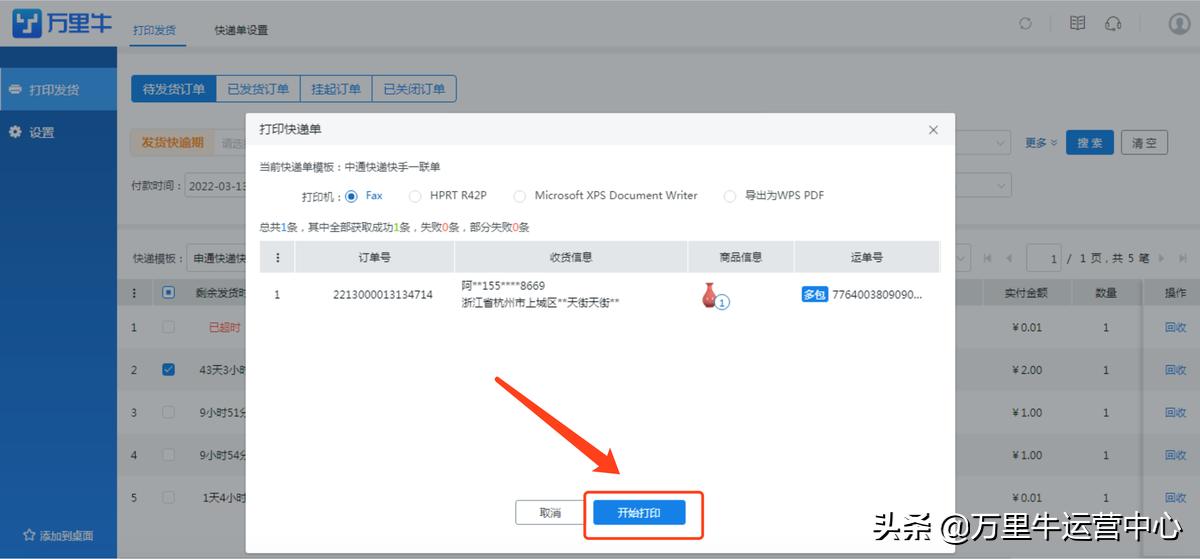
Task: Open dialog table column settings icon
Action: tap(277, 257)
